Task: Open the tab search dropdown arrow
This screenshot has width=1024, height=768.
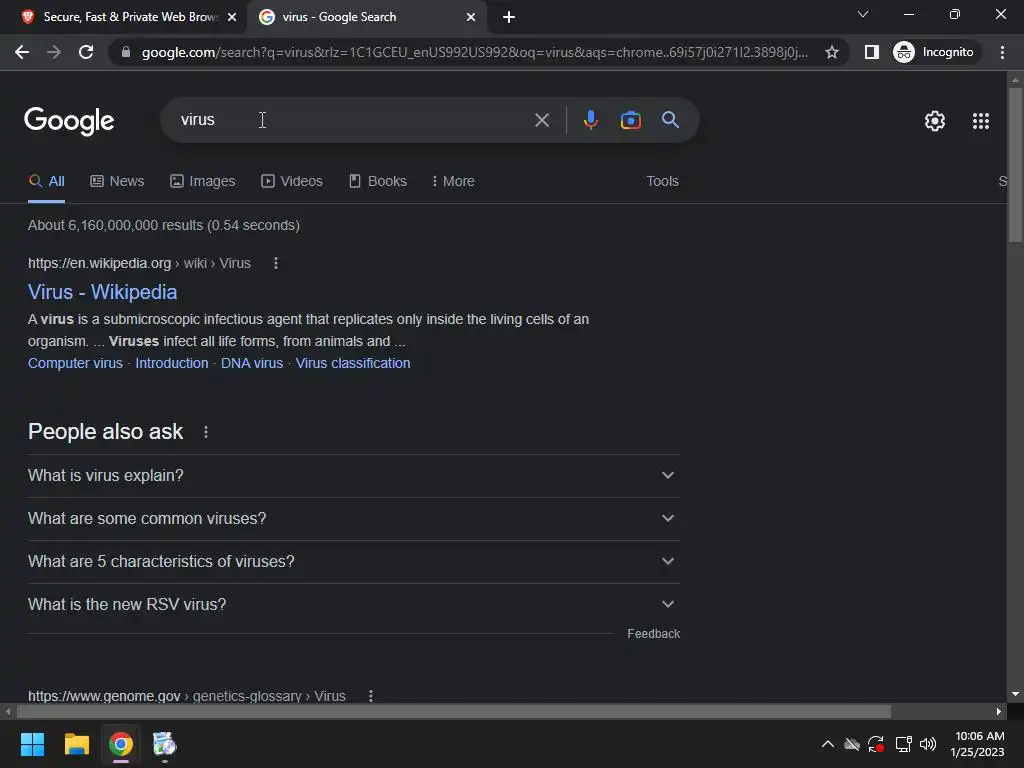Action: [863, 14]
